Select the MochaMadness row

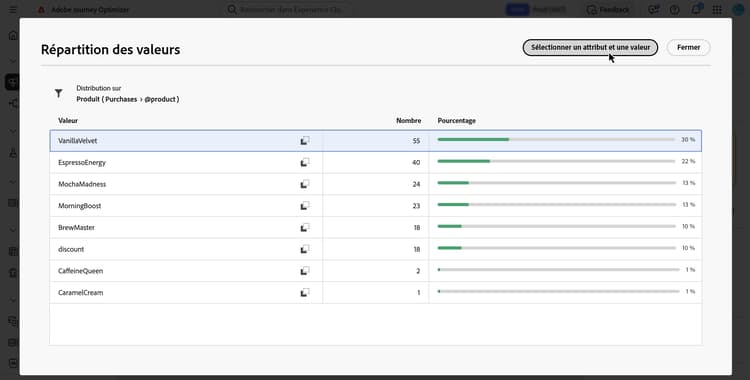375,184
